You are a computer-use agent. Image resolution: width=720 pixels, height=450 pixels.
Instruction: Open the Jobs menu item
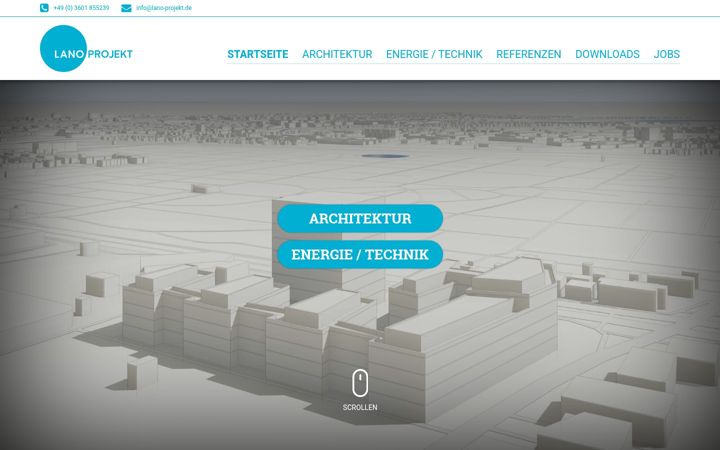pyautogui.click(x=666, y=54)
